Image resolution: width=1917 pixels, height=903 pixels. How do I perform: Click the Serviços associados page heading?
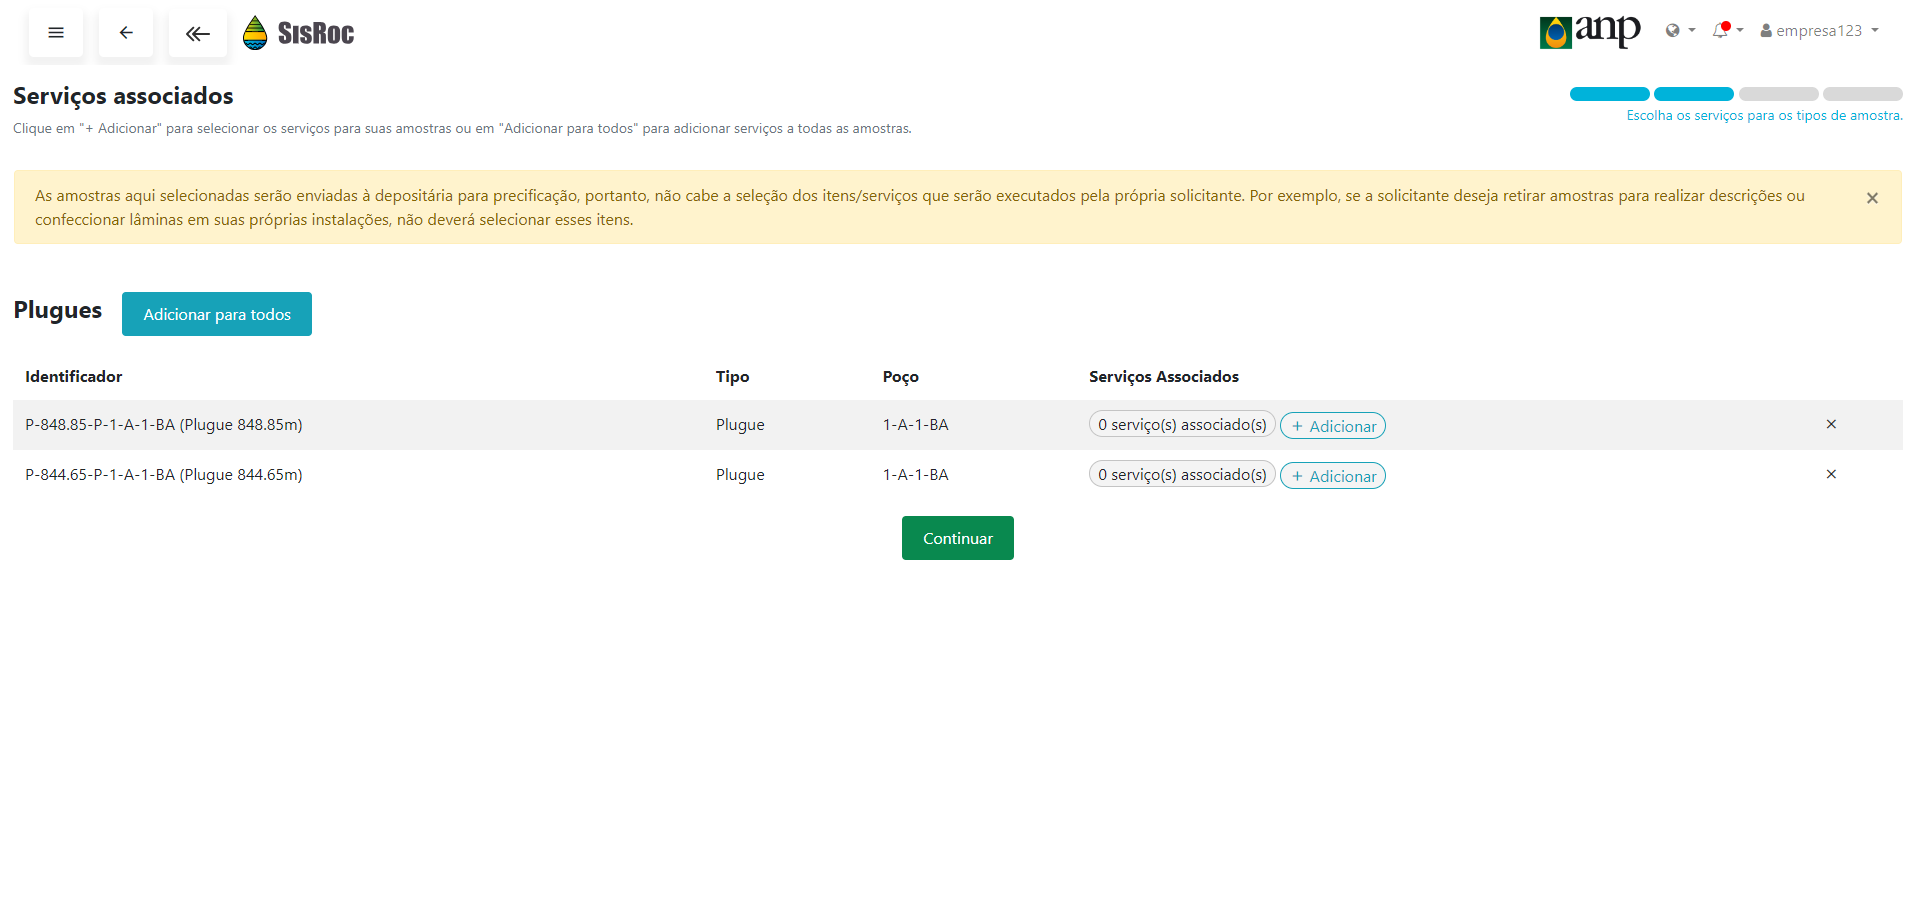(x=123, y=96)
